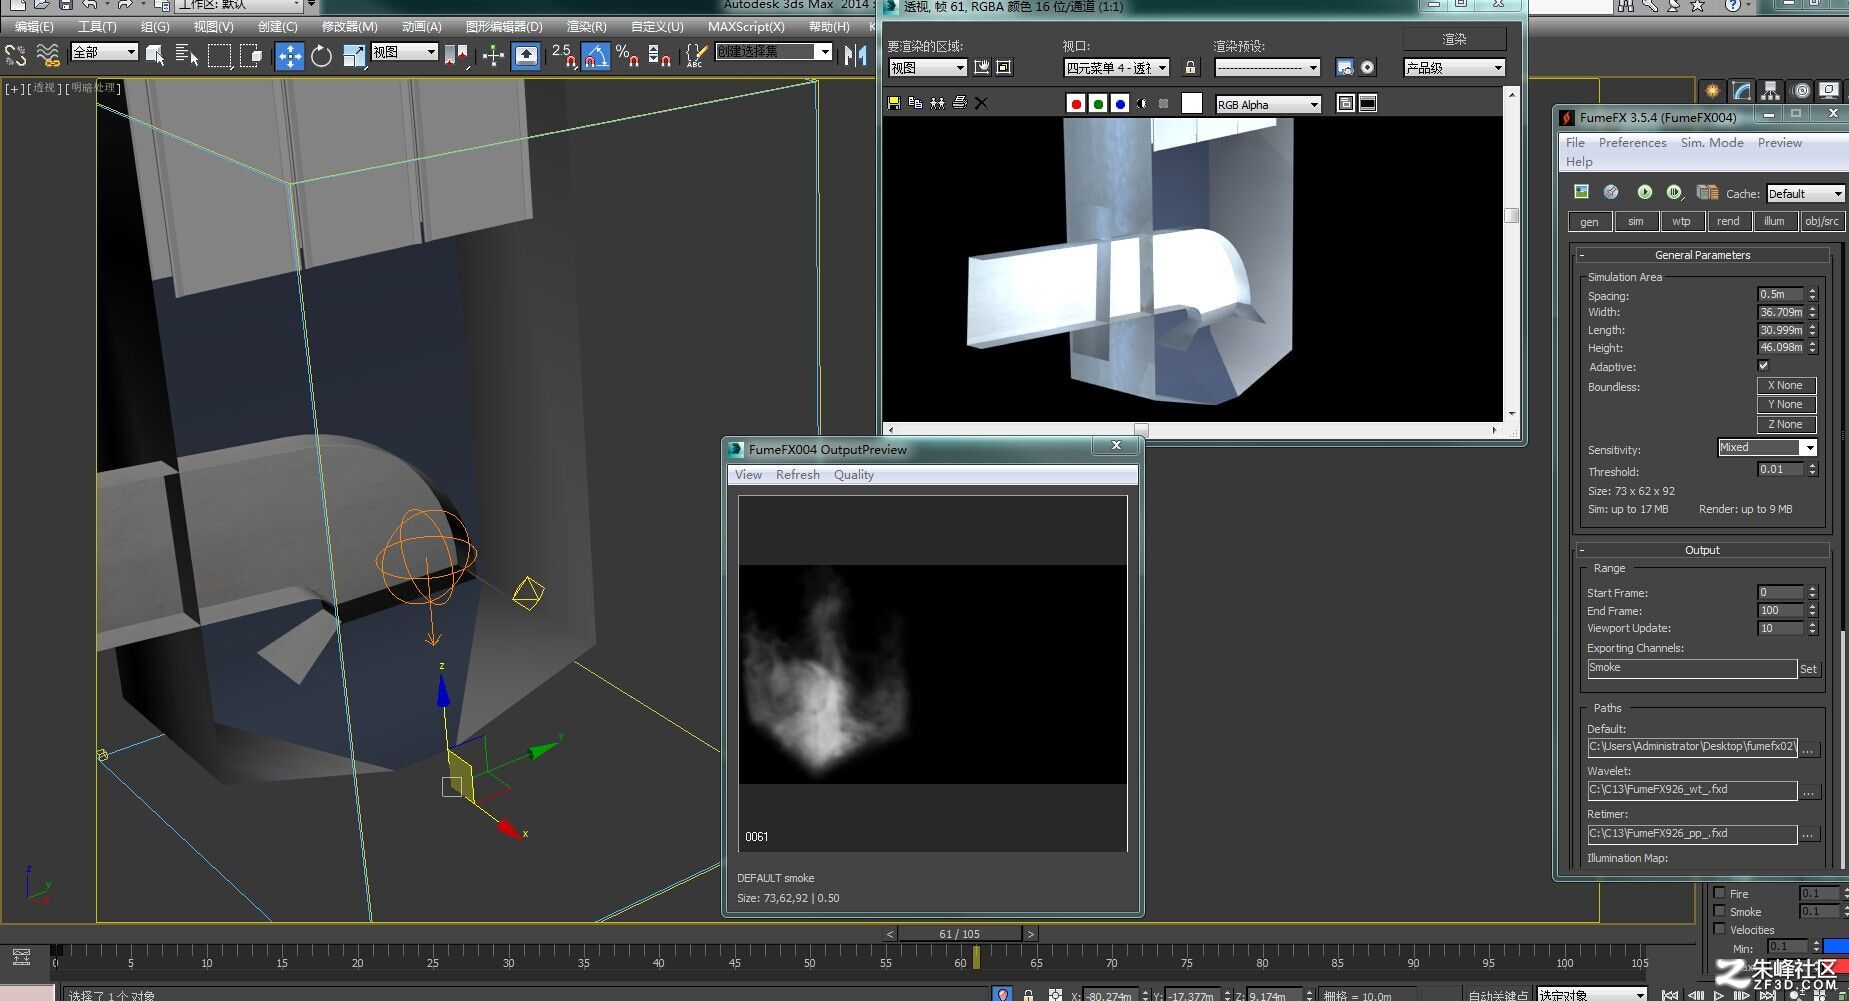The width and height of the screenshot is (1849, 1001).
Task: Open 视口 viewport dropdown in render window
Action: (1116, 67)
